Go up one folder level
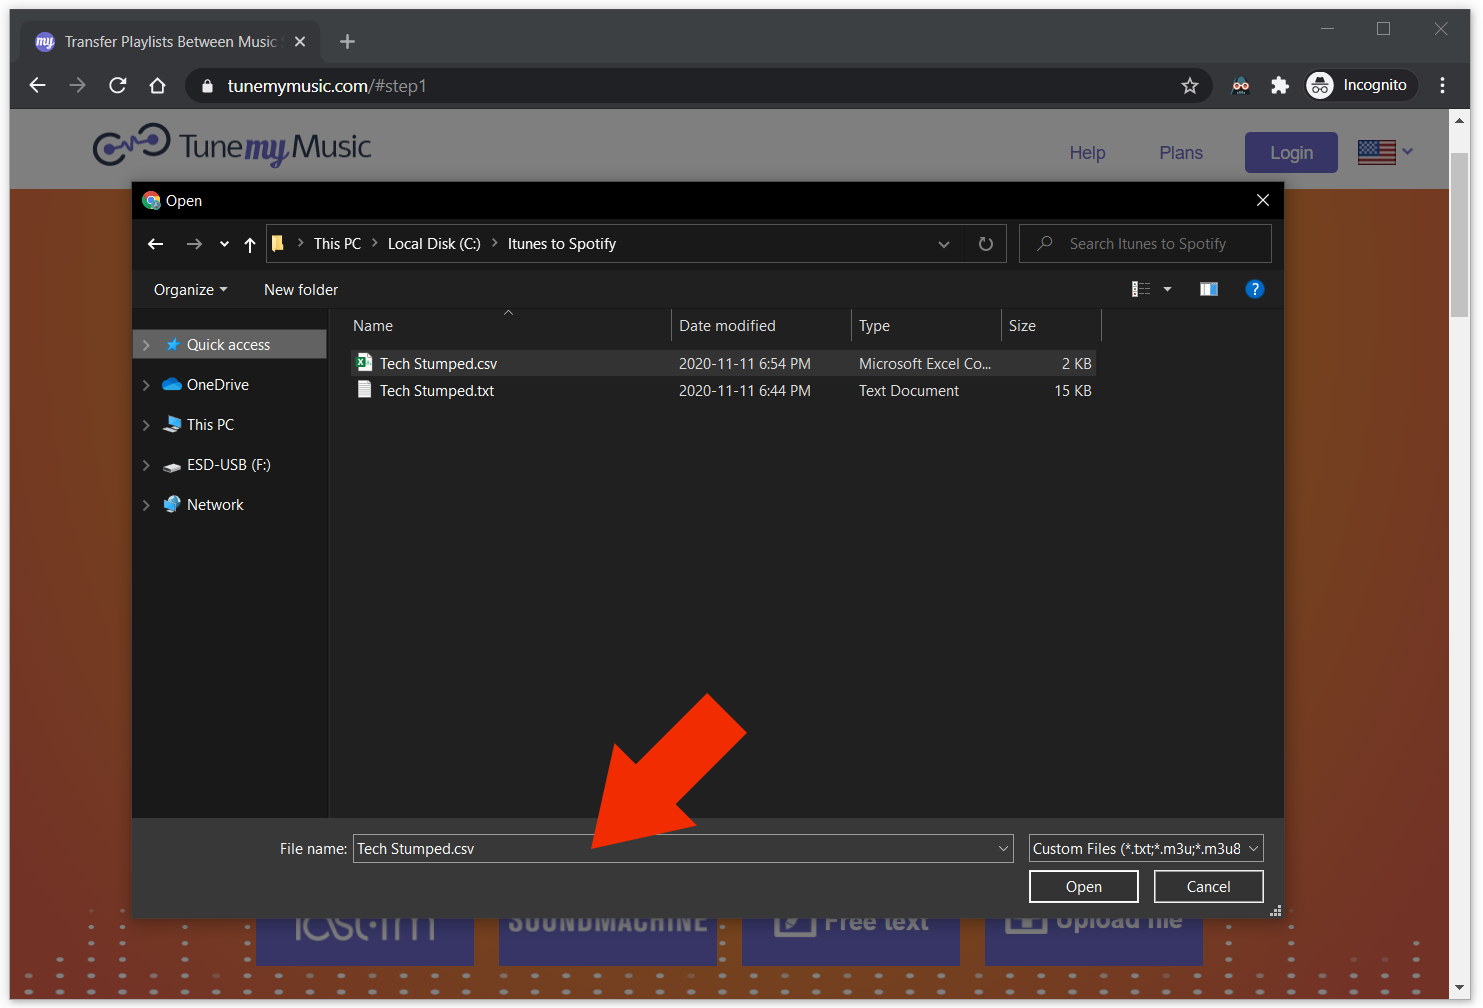The width and height of the screenshot is (1483, 1008). 250,244
